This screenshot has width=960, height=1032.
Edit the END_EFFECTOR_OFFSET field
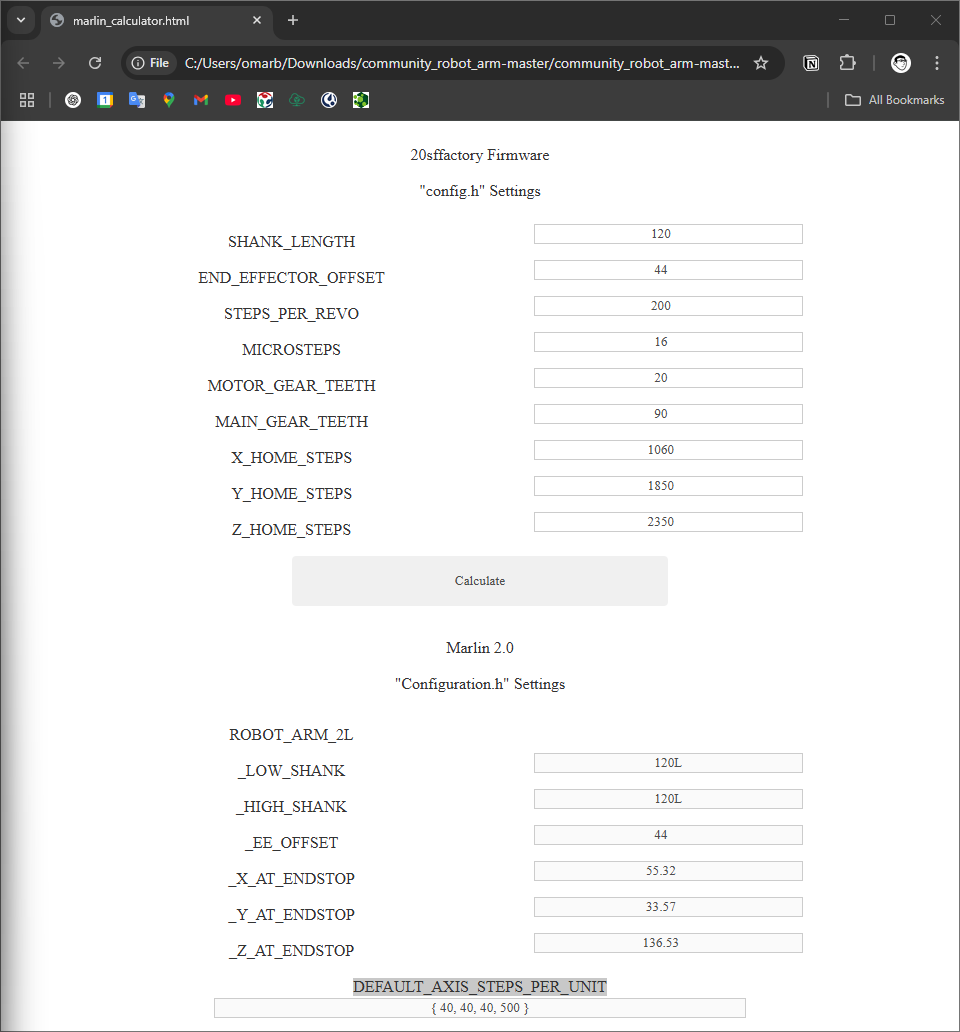pyautogui.click(x=668, y=270)
